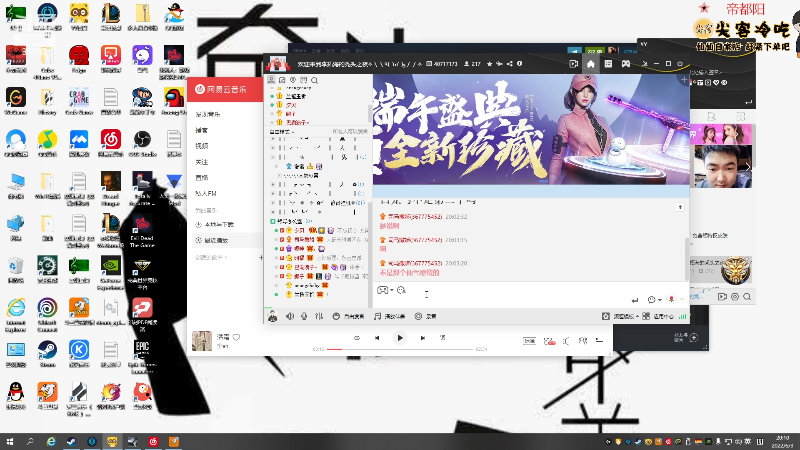Screen dimensions: 800x450
Task: Select the member list icon above the YY user list
Action: point(271,80)
